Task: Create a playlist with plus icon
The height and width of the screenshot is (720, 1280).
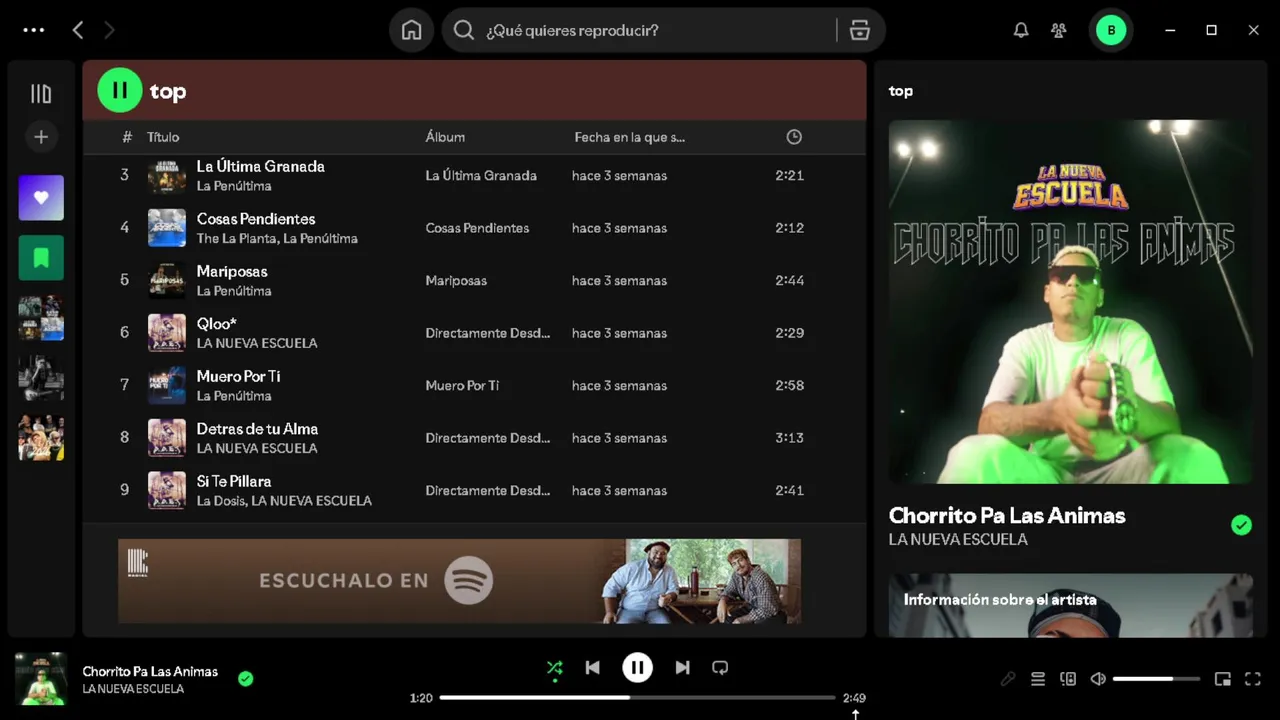Action: pos(41,137)
